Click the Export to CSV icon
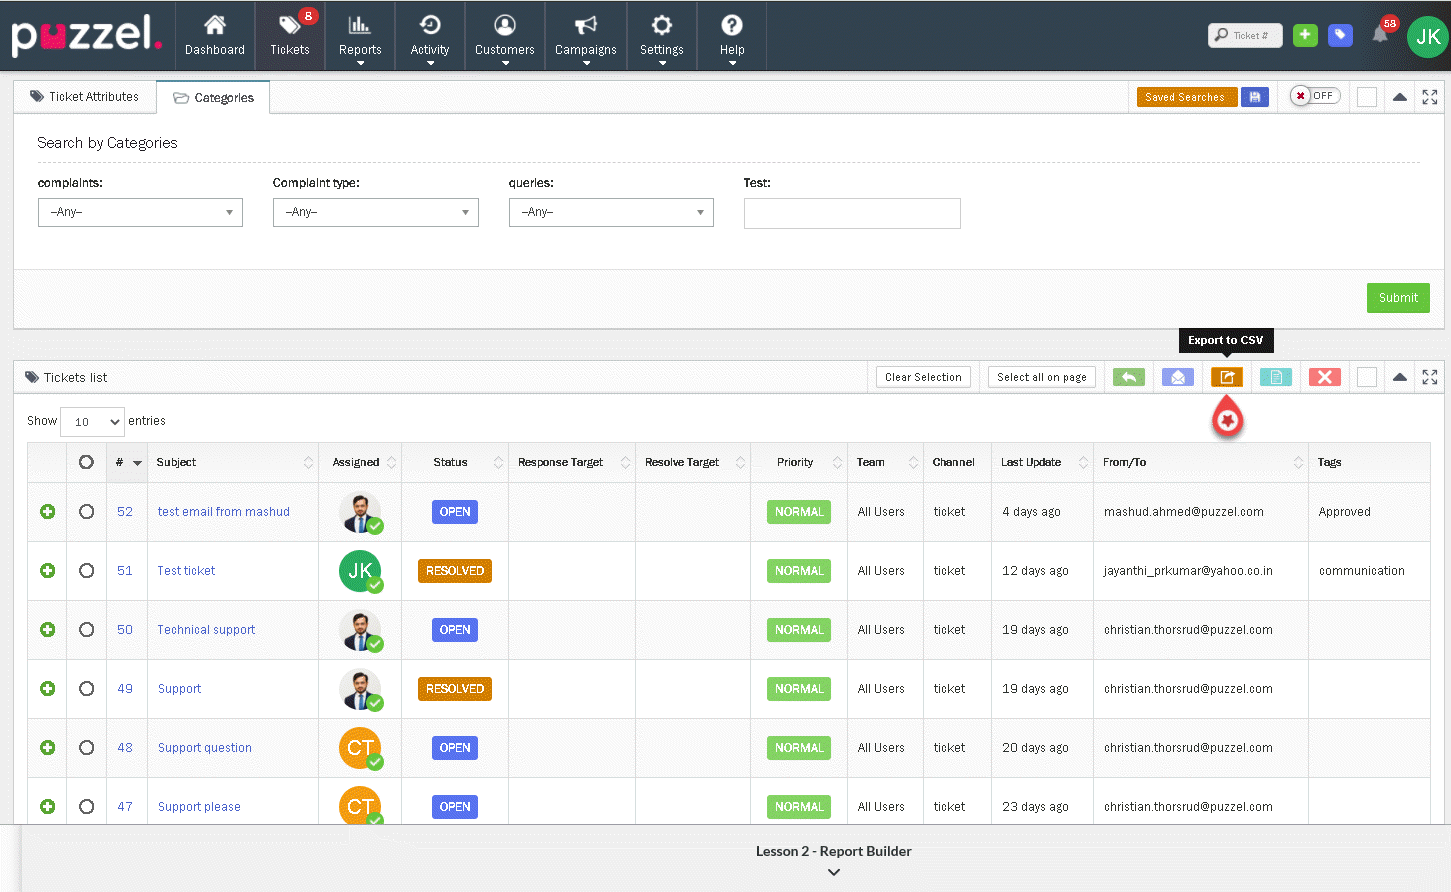1451x892 pixels. (x=1226, y=377)
